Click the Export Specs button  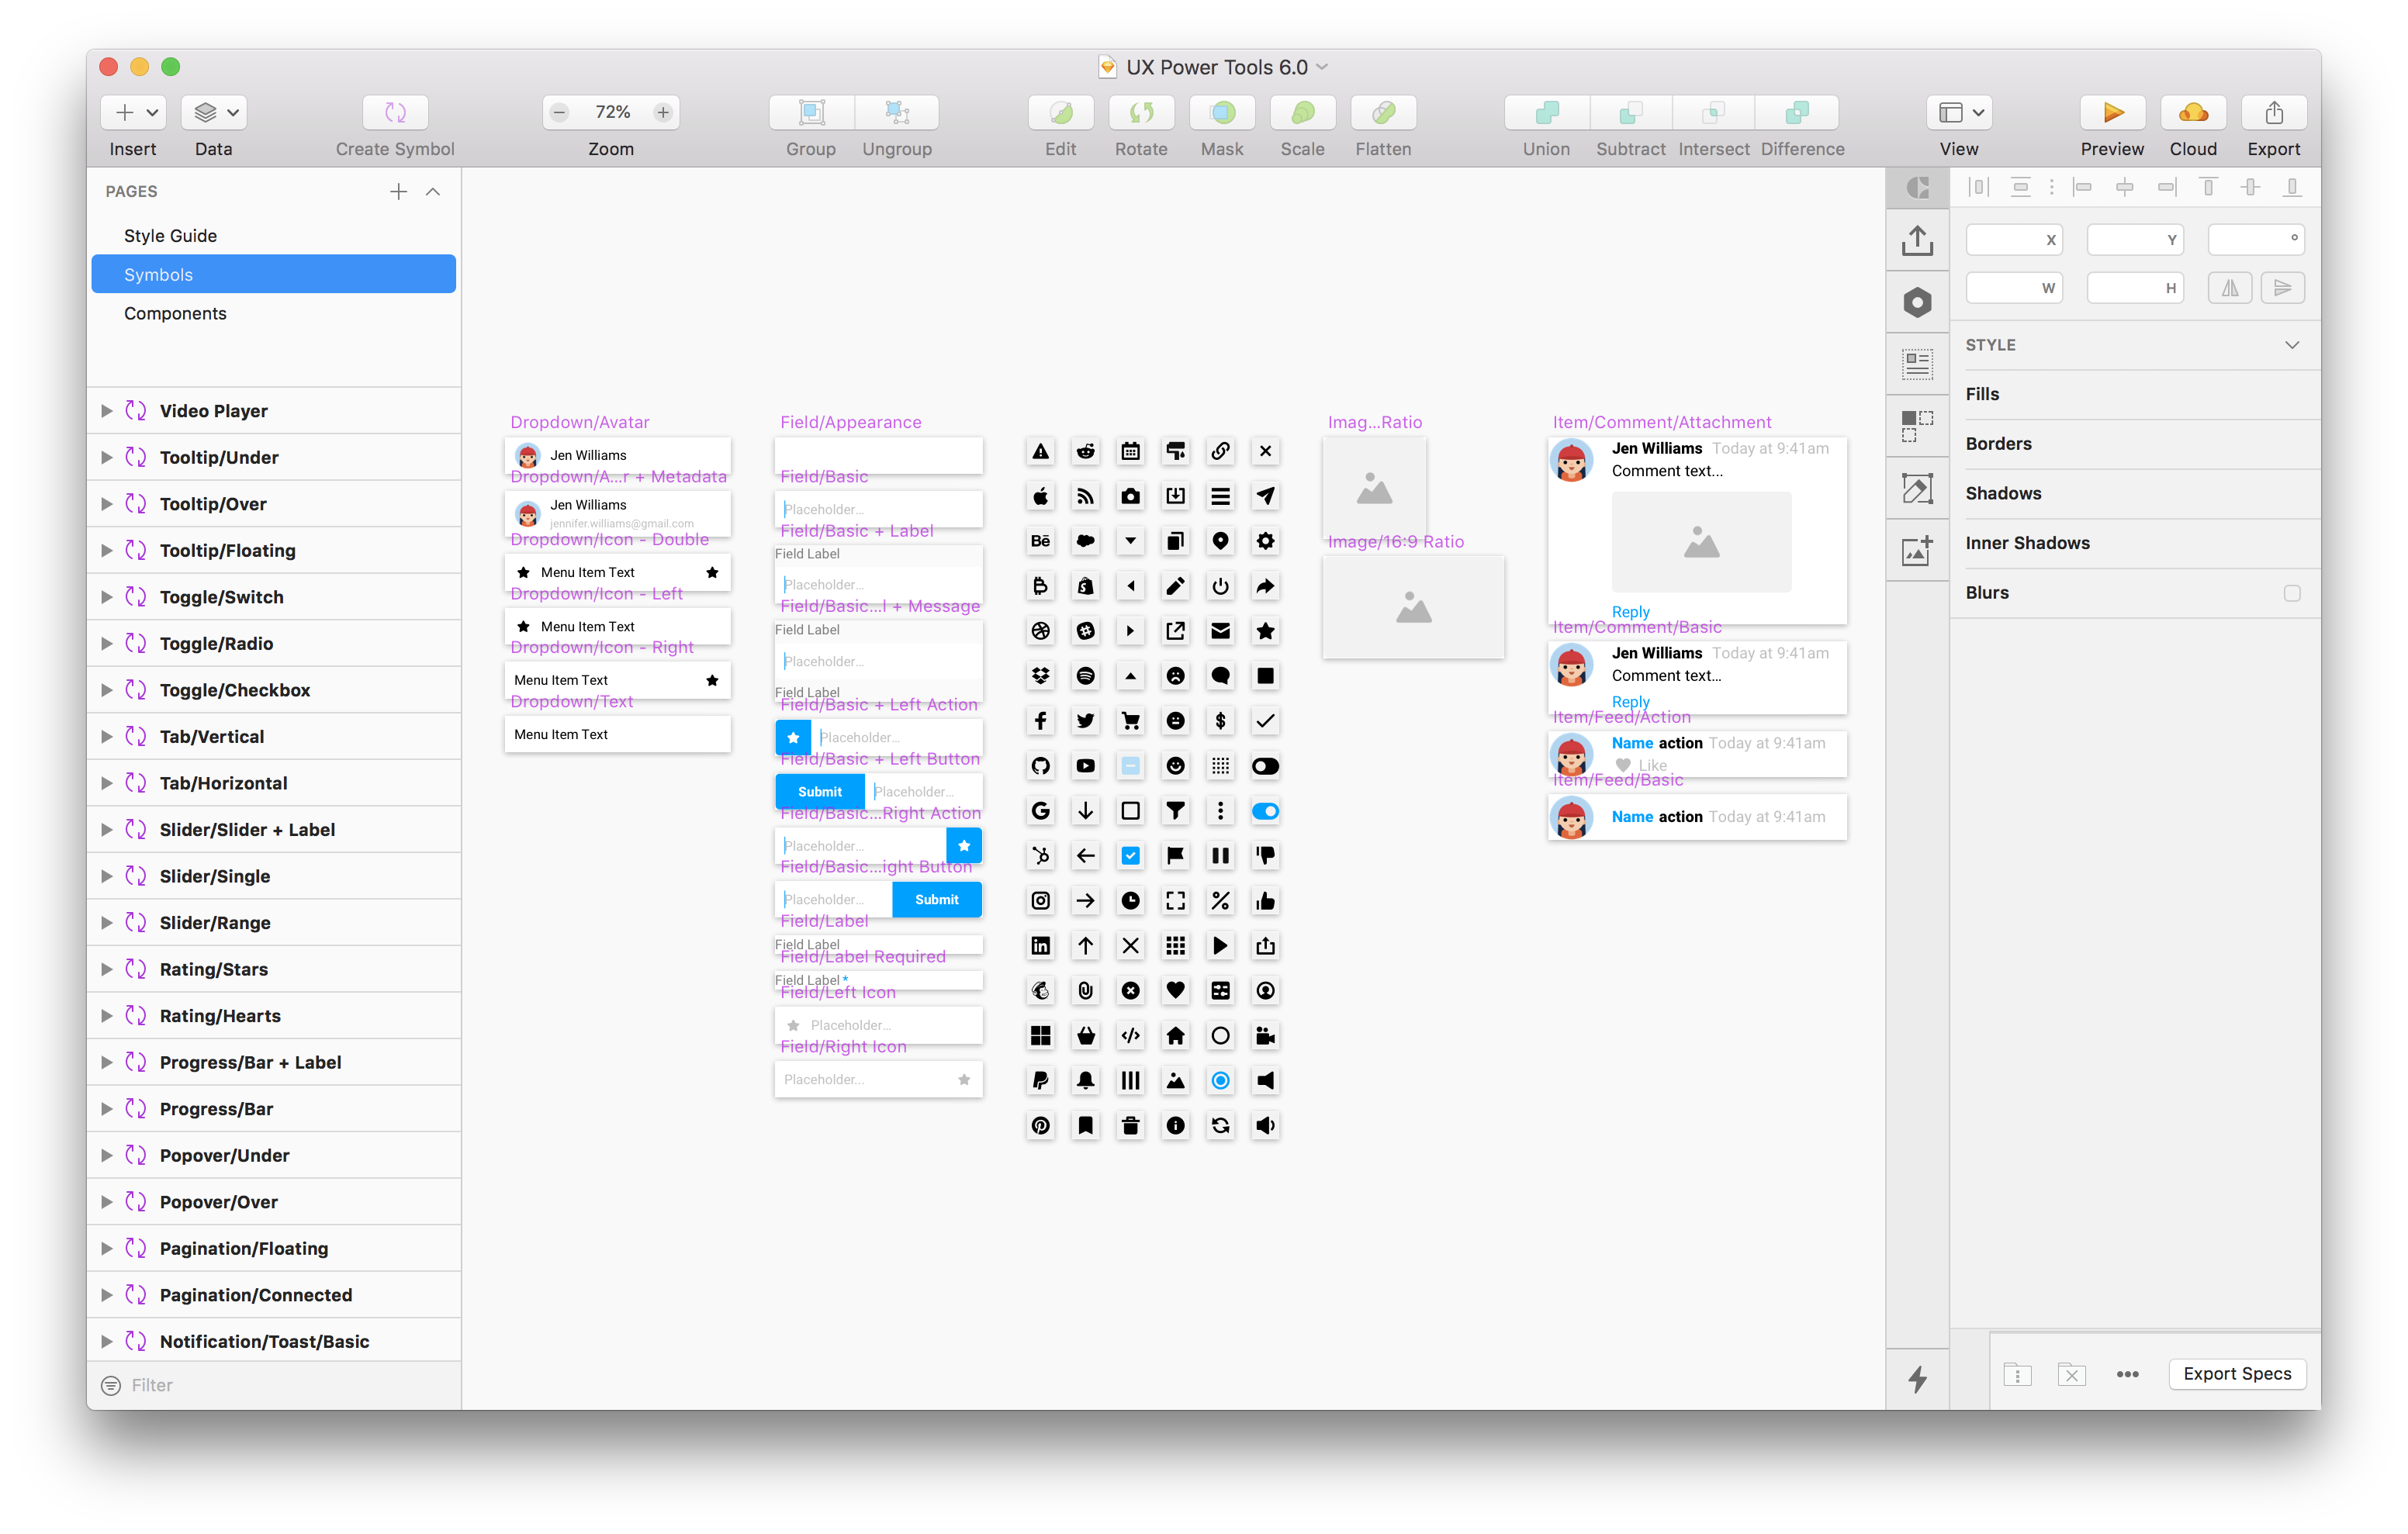2237,1374
